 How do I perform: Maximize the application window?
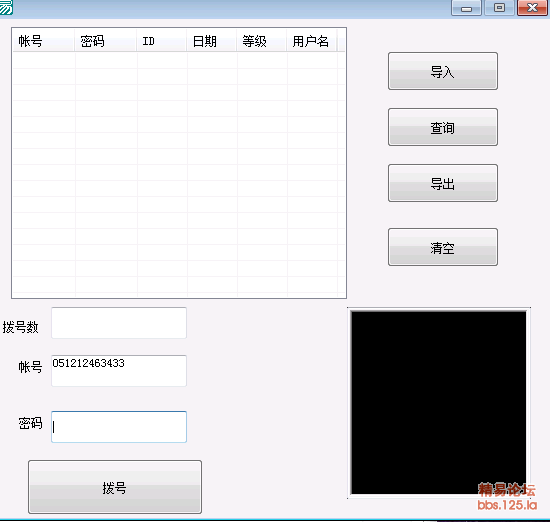tap(499, 8)
